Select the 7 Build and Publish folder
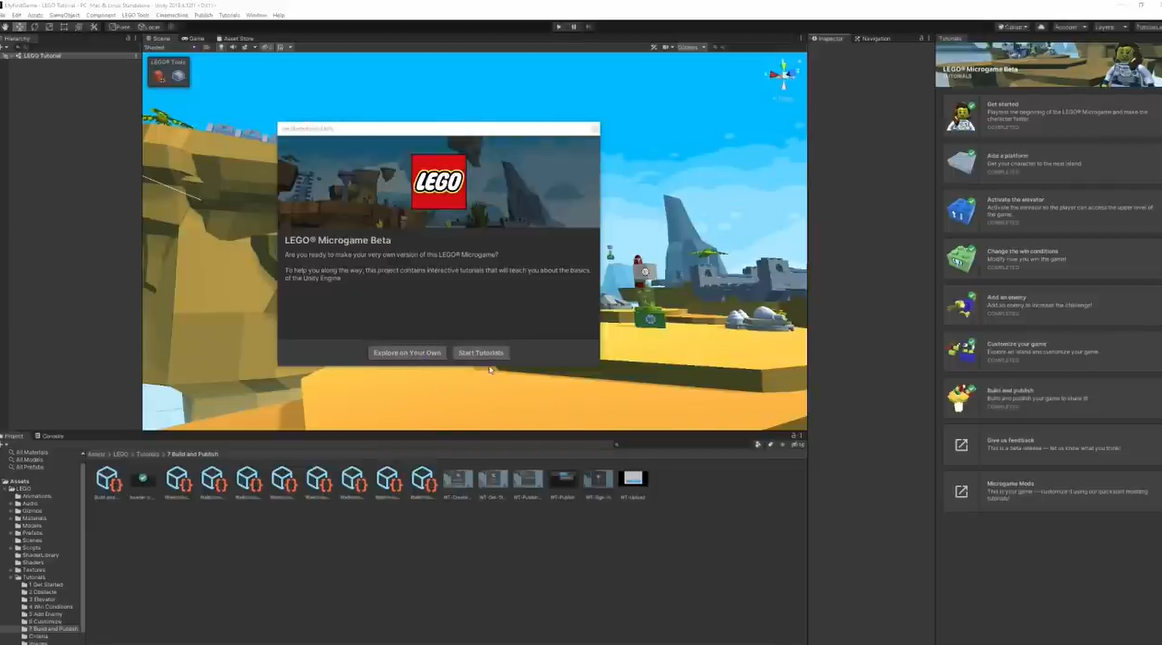This screenshot has width=1162, height=645. [50, 629]
